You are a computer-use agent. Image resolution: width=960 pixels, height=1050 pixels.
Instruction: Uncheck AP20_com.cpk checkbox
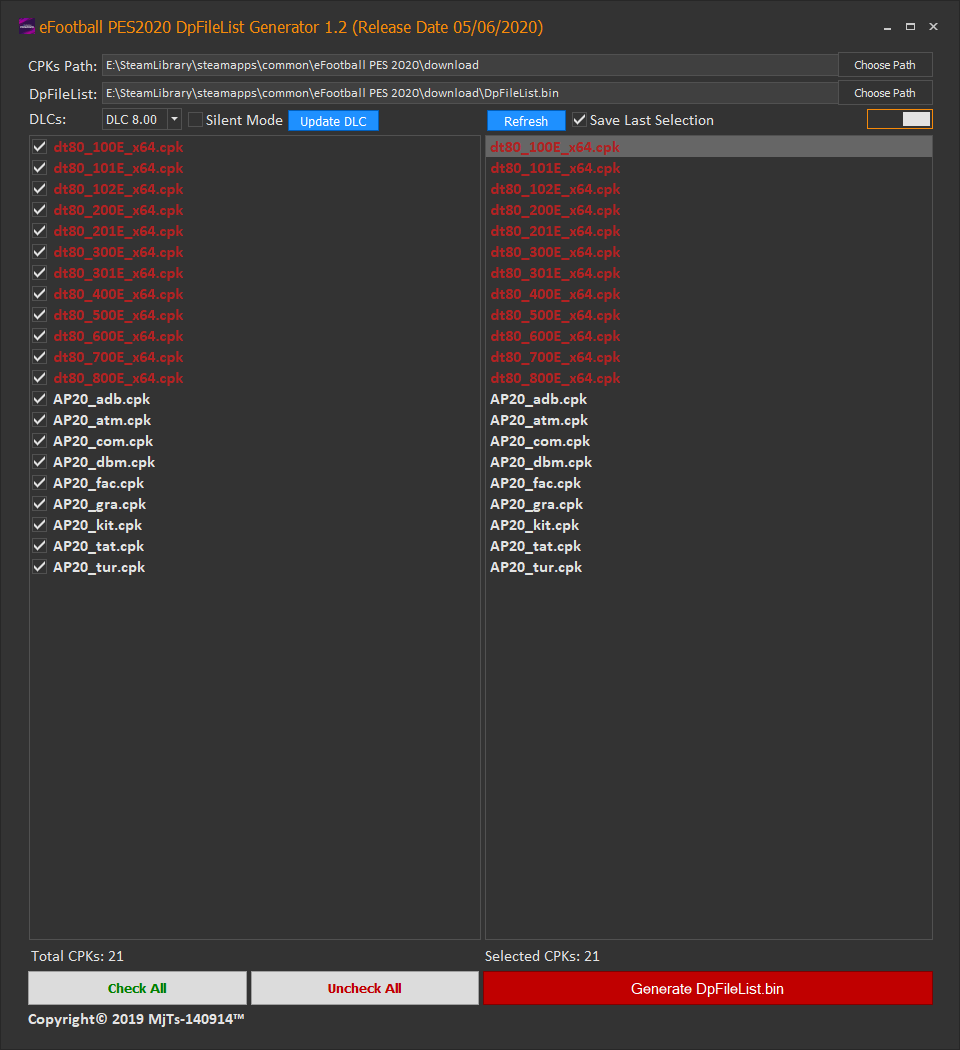pyautogui.click(x=39, y=441)
